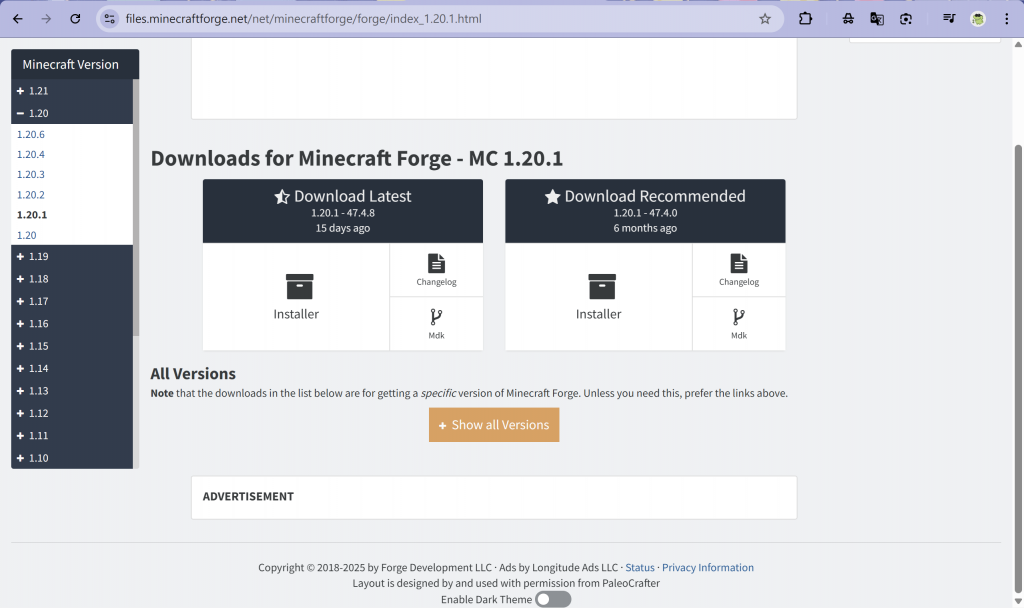The image size is (1024, 608).
Task: Expand the 1.12 version group
Action: point(72,413)
